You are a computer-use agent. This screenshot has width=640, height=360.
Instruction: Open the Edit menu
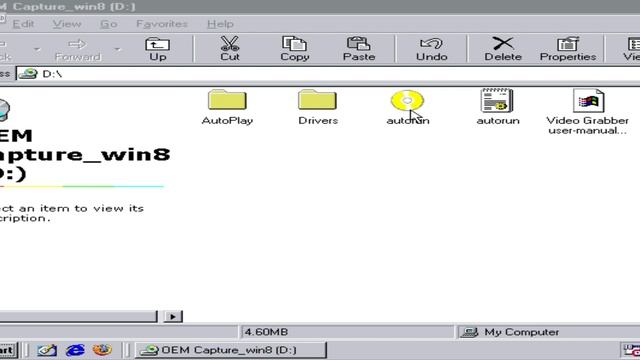(x=23, y=24)
